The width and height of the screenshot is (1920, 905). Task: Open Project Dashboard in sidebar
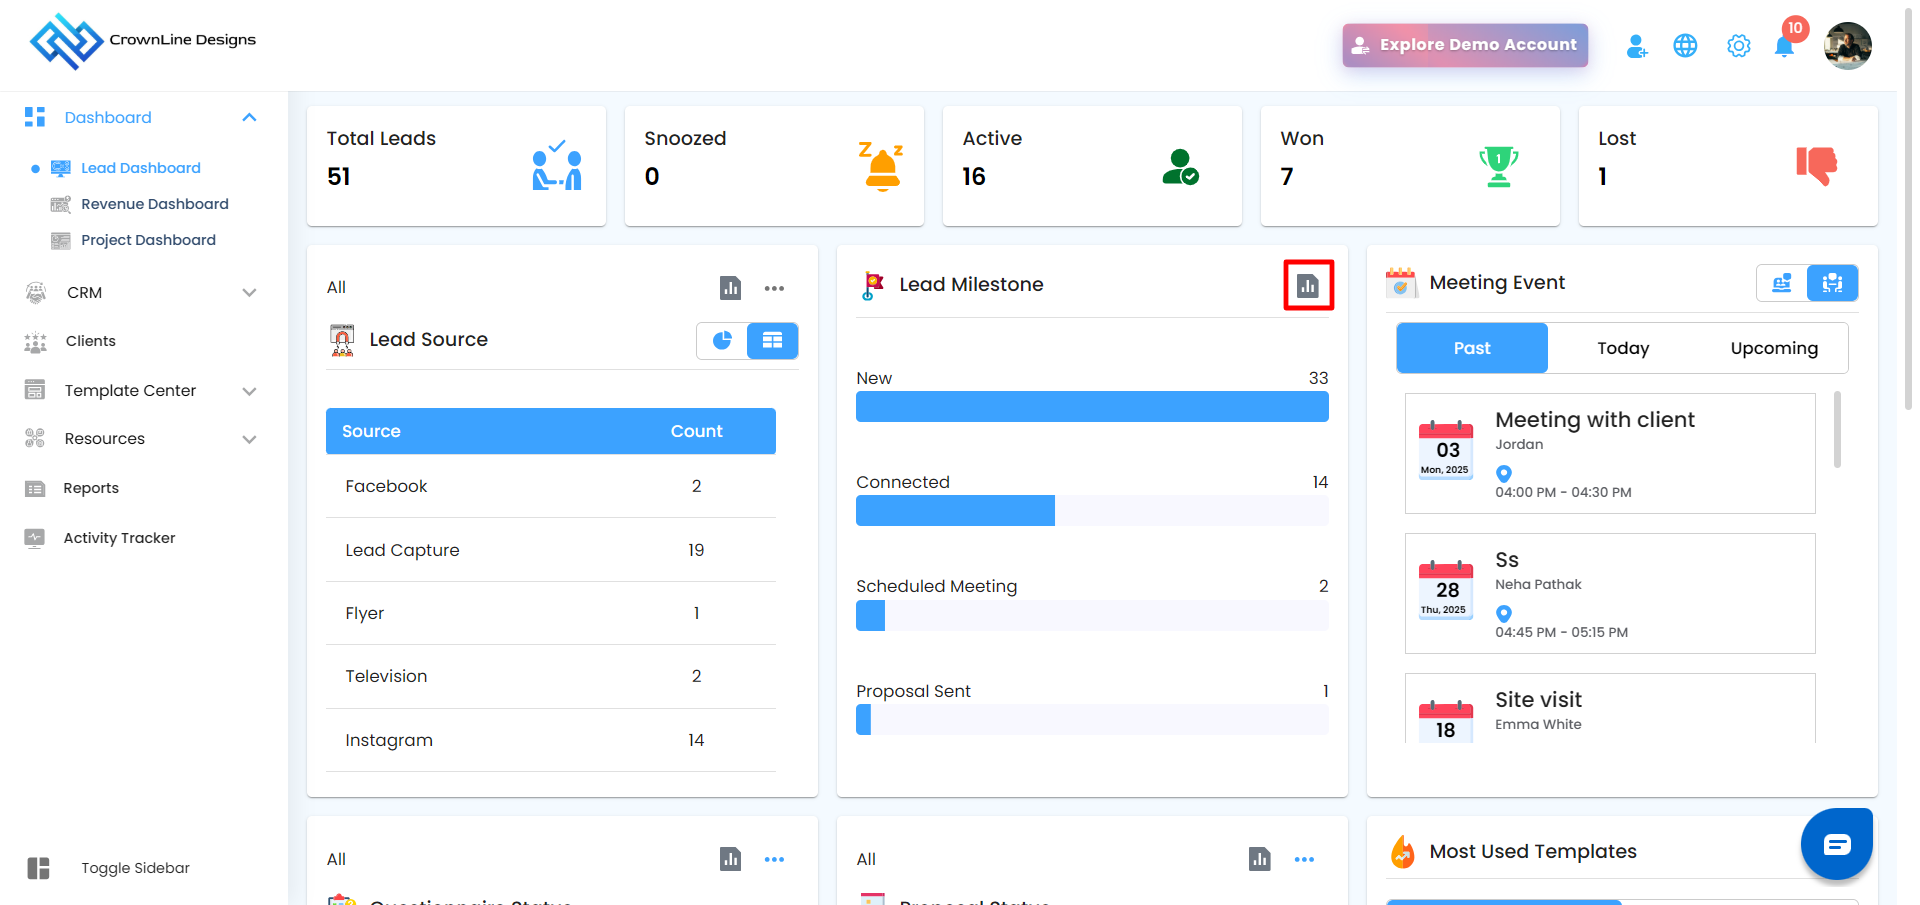coord(148,240)
